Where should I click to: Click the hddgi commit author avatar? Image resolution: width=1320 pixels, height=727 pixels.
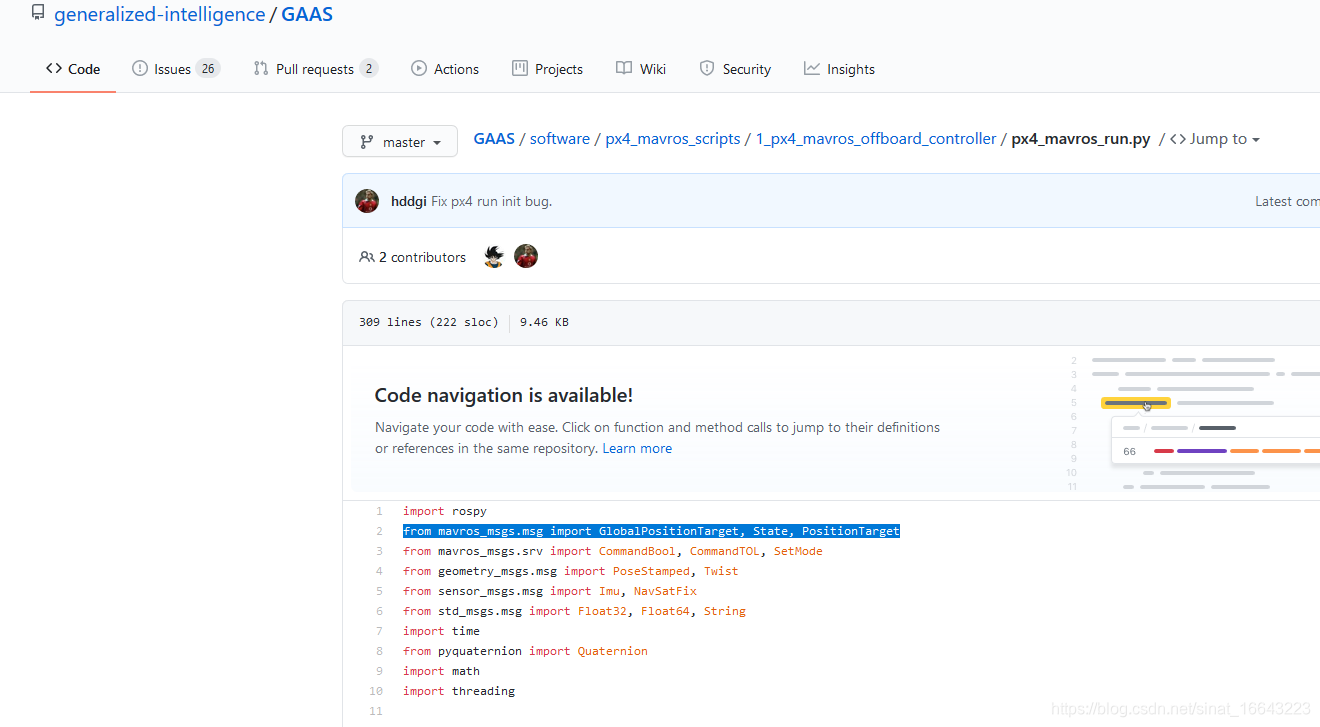click(x=367, y=201)
